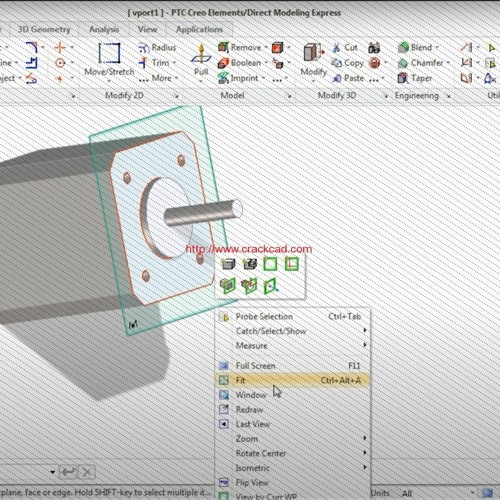This screenshot has width=500, height=500.
Task: Choose Fit from the context menu
Action: 292,380
